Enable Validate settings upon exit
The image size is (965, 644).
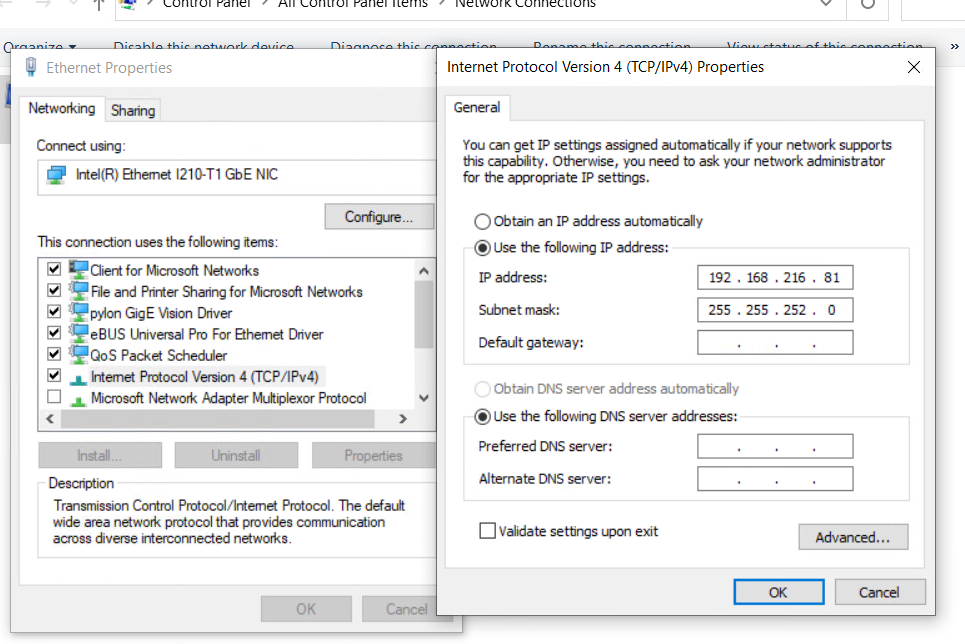[487, 531]
